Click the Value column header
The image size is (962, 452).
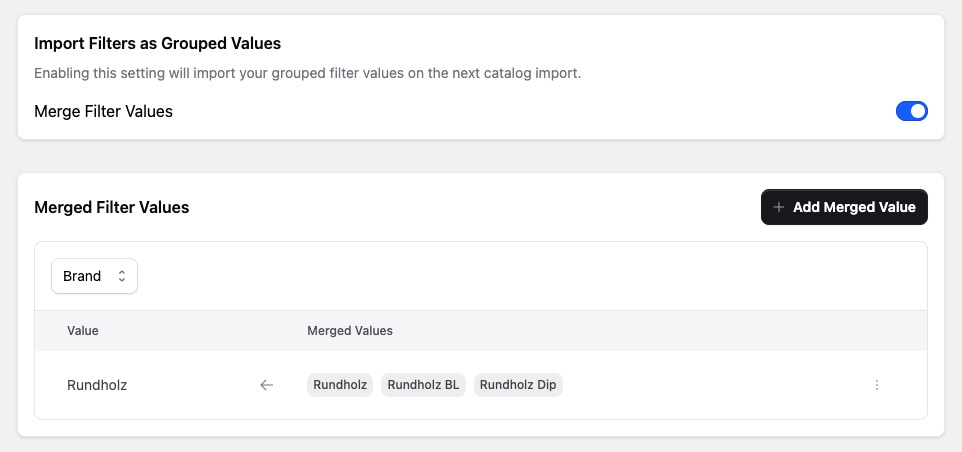83,330
